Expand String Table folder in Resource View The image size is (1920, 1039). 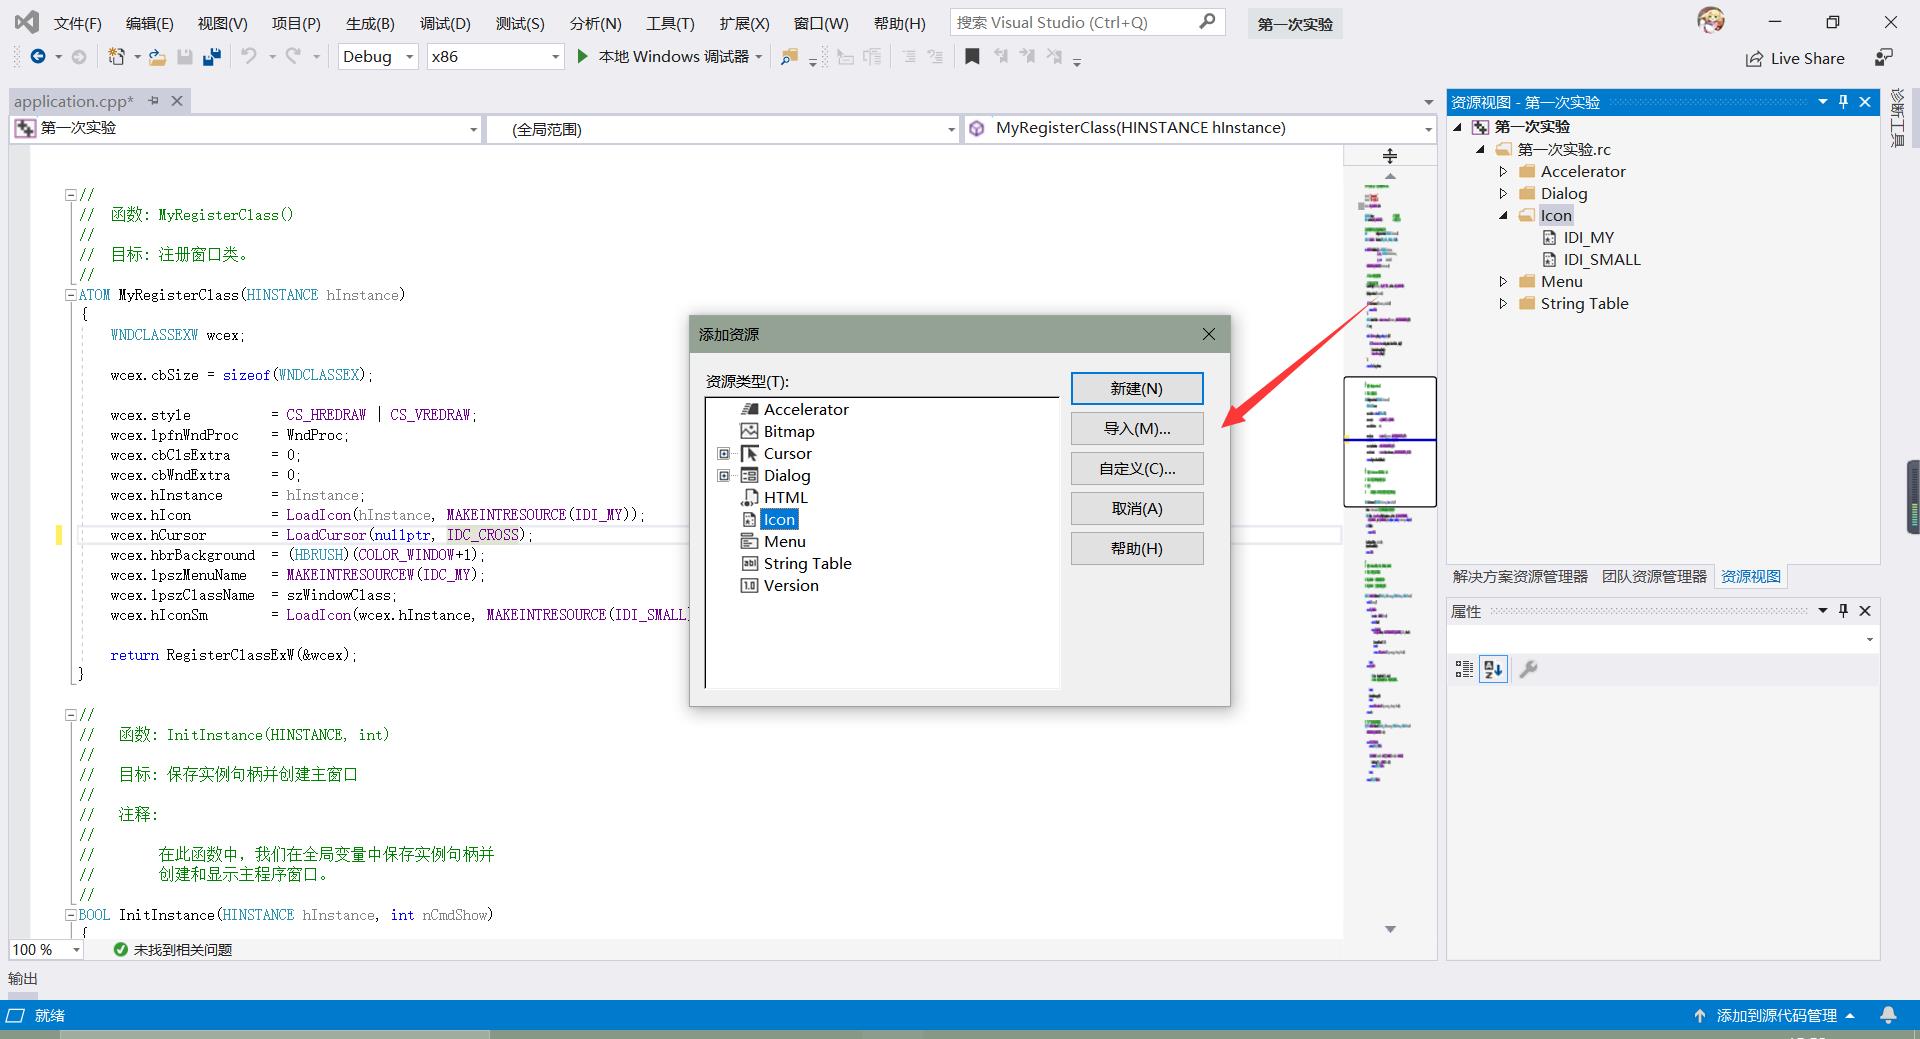tap(1503, 304)
